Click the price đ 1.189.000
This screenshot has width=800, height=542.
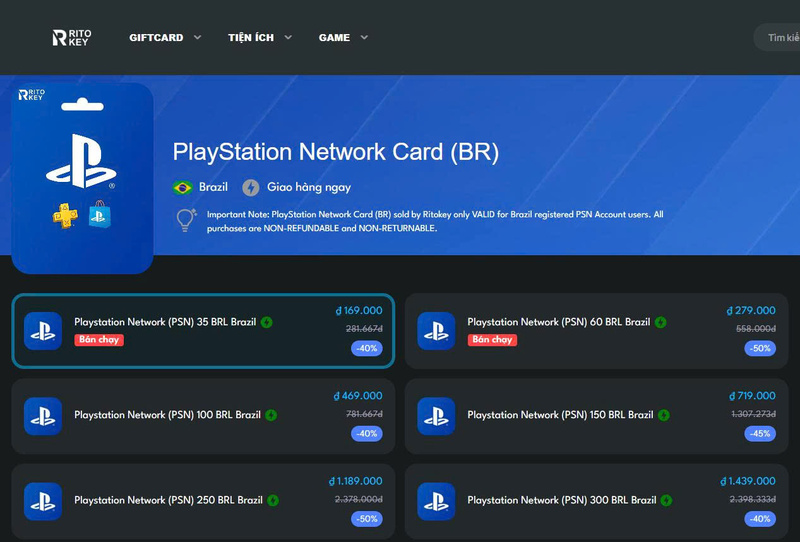point(356,481)
